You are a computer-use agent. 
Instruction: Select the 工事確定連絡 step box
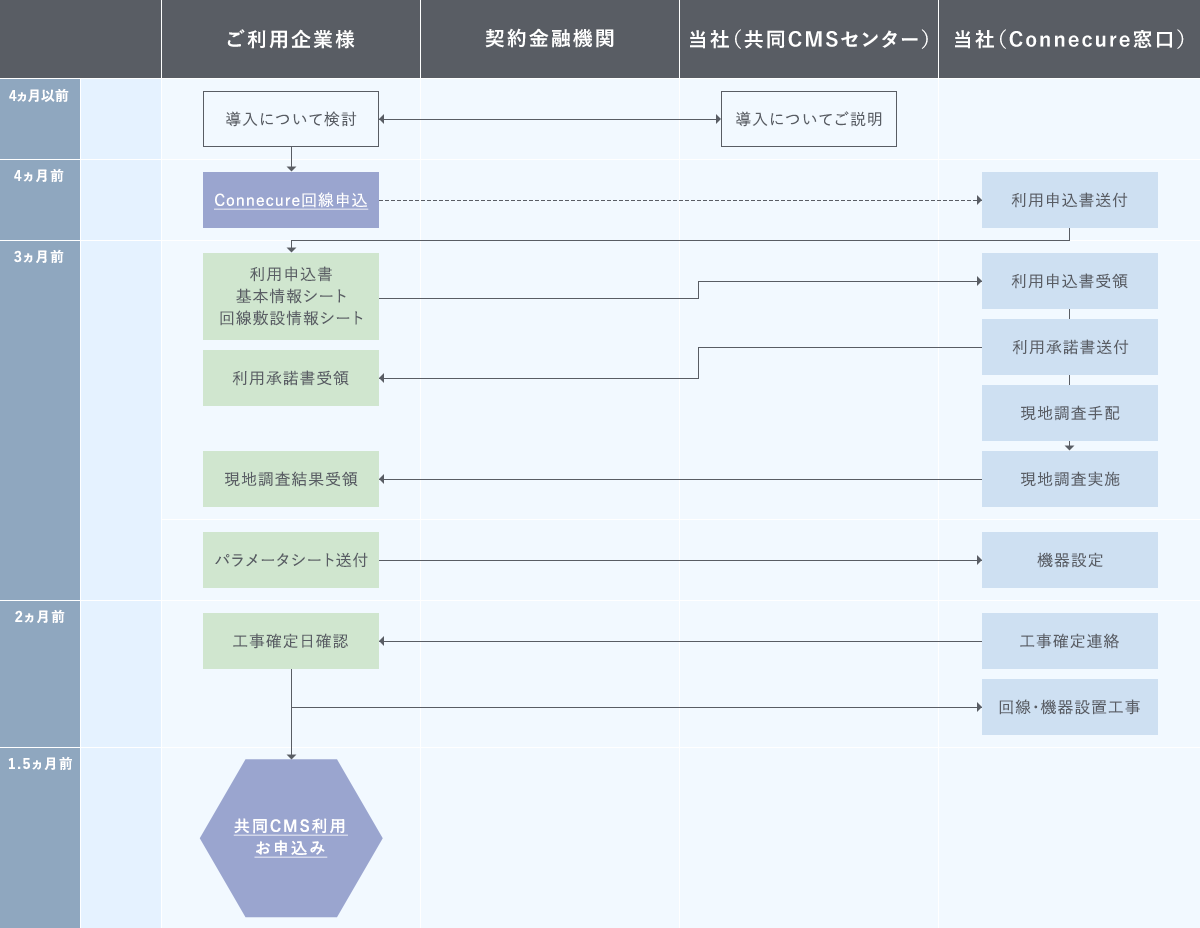click(x=1069, y=641)
